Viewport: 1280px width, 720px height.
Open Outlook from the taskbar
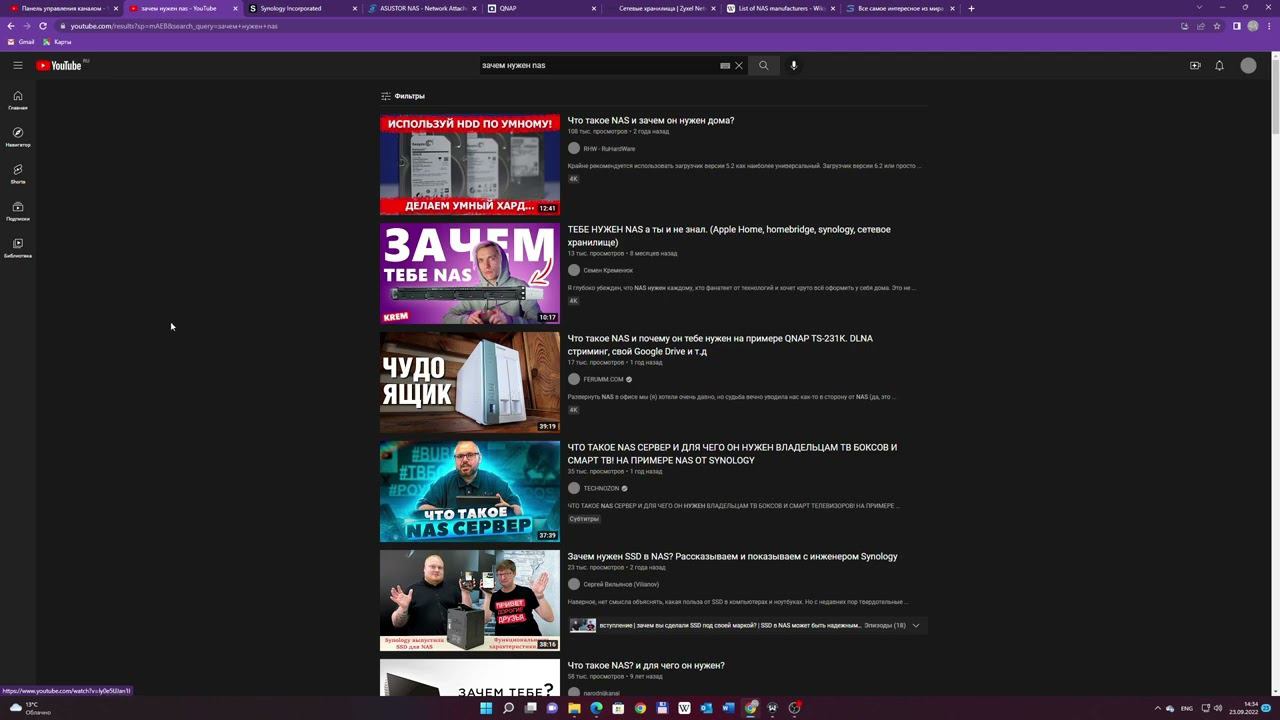(x=706, y=708)
